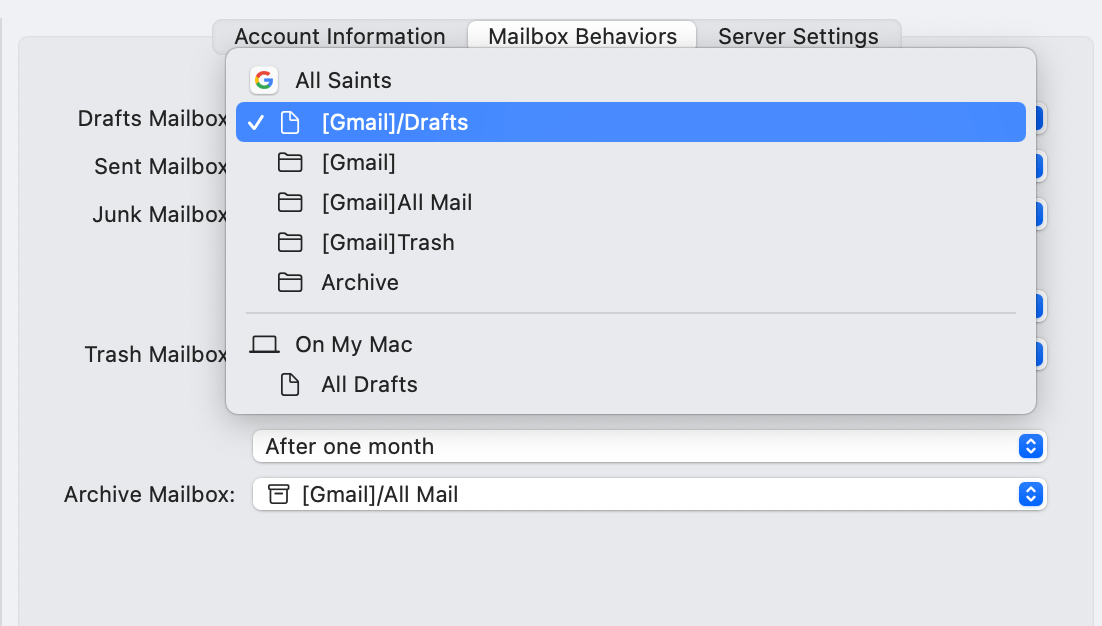Switch to the Account Information tab

coord(339,36)
